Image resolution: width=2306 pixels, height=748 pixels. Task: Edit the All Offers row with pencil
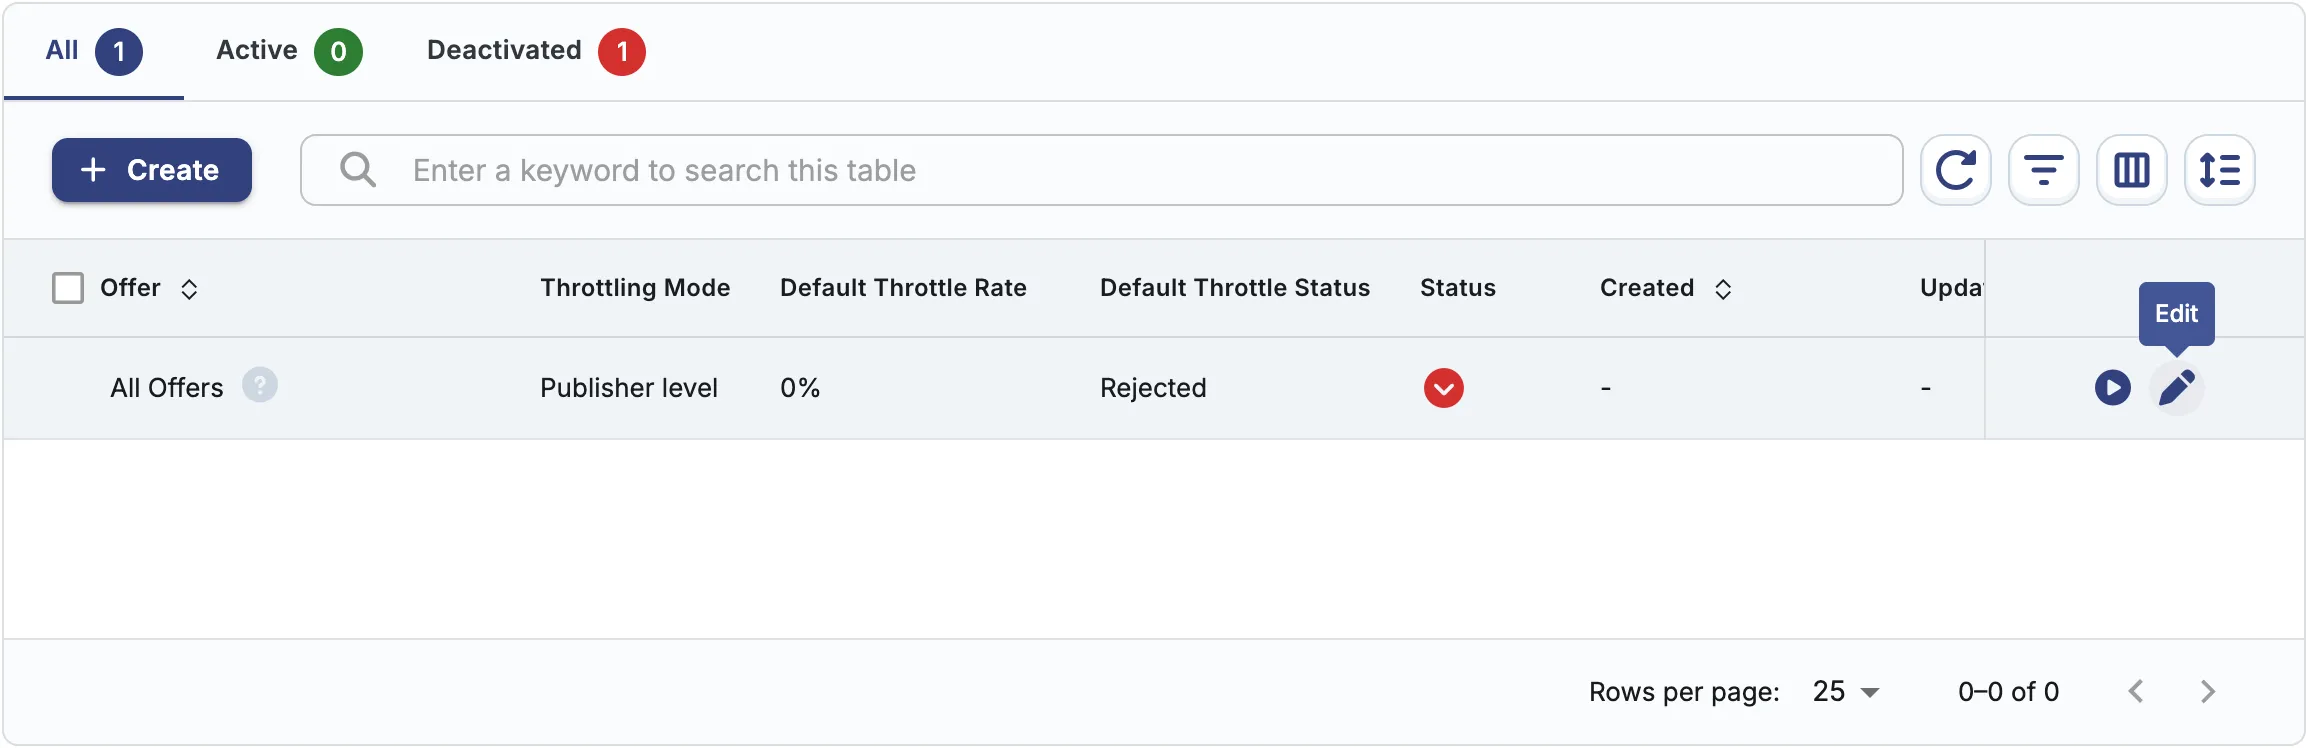point(2177,388)
